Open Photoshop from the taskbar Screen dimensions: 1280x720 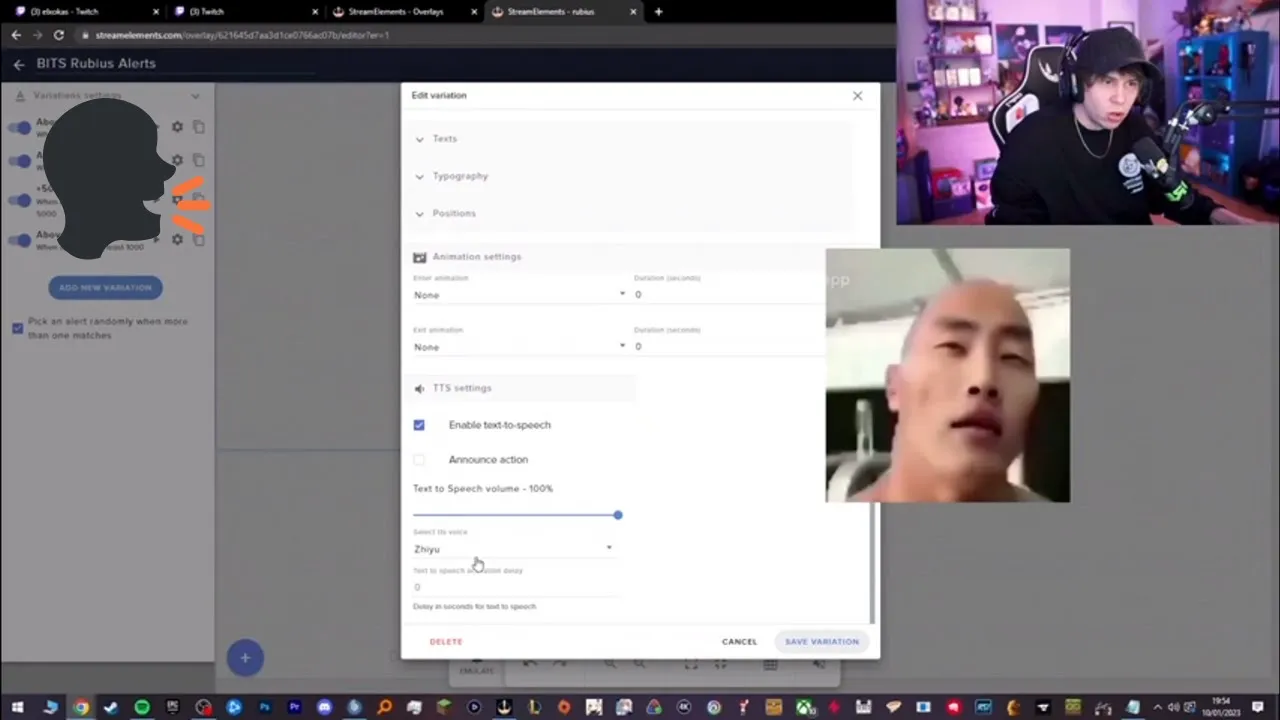coord(264,708)
